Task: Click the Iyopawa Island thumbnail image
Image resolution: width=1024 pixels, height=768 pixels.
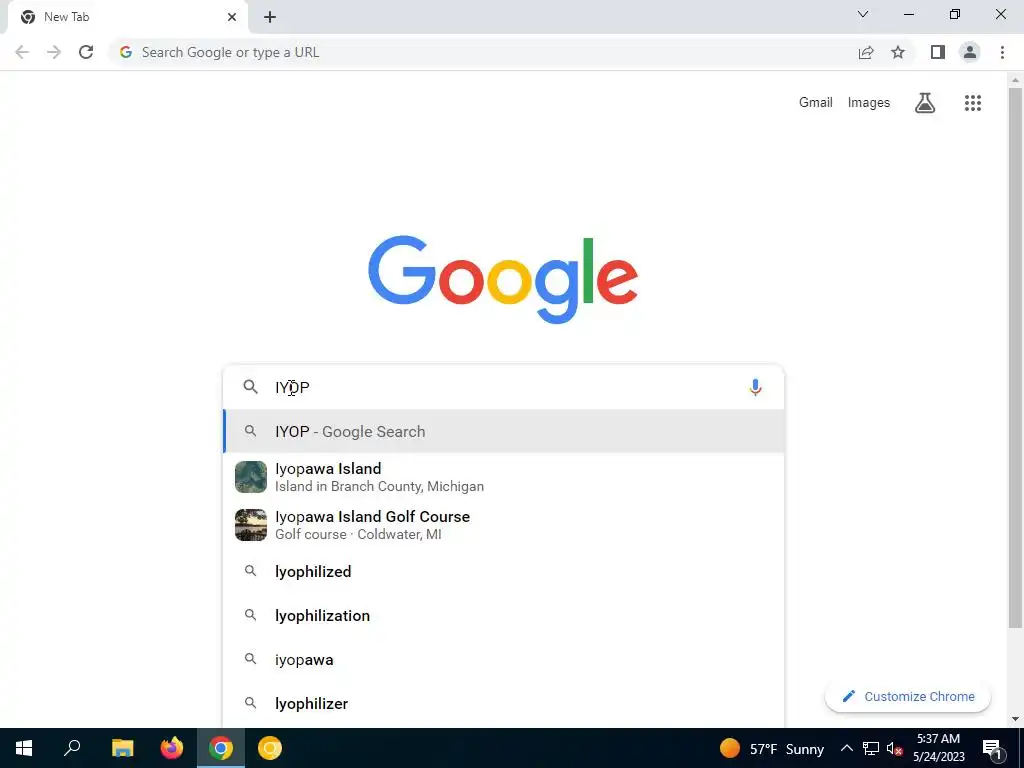Action: point(251,477)
